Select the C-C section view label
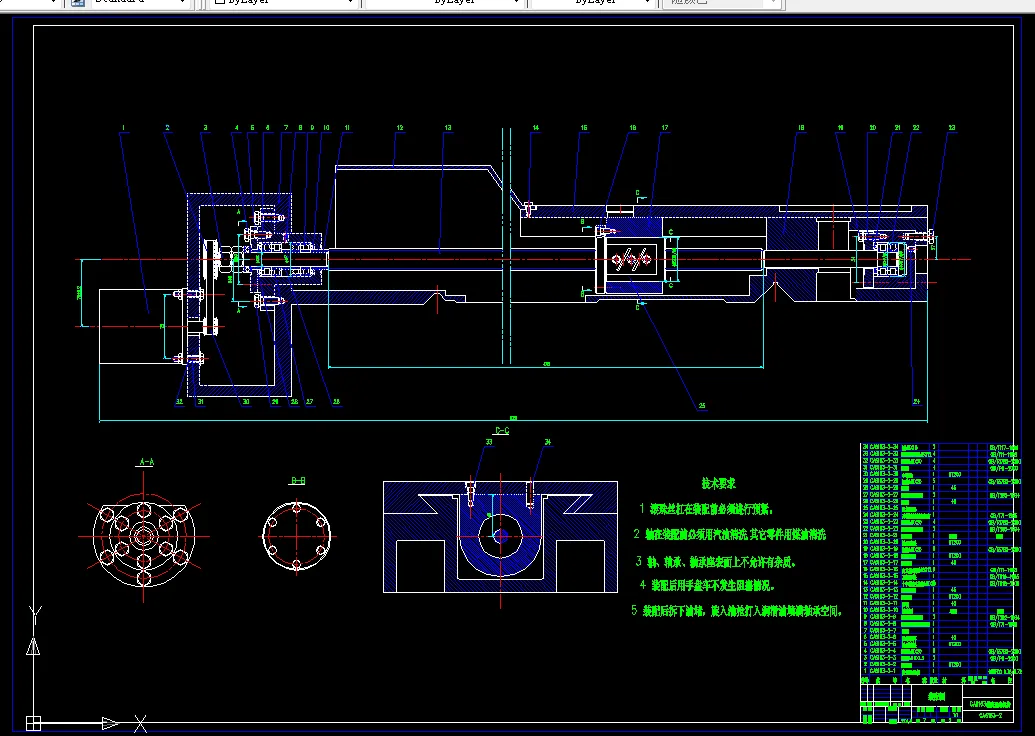 502,430
